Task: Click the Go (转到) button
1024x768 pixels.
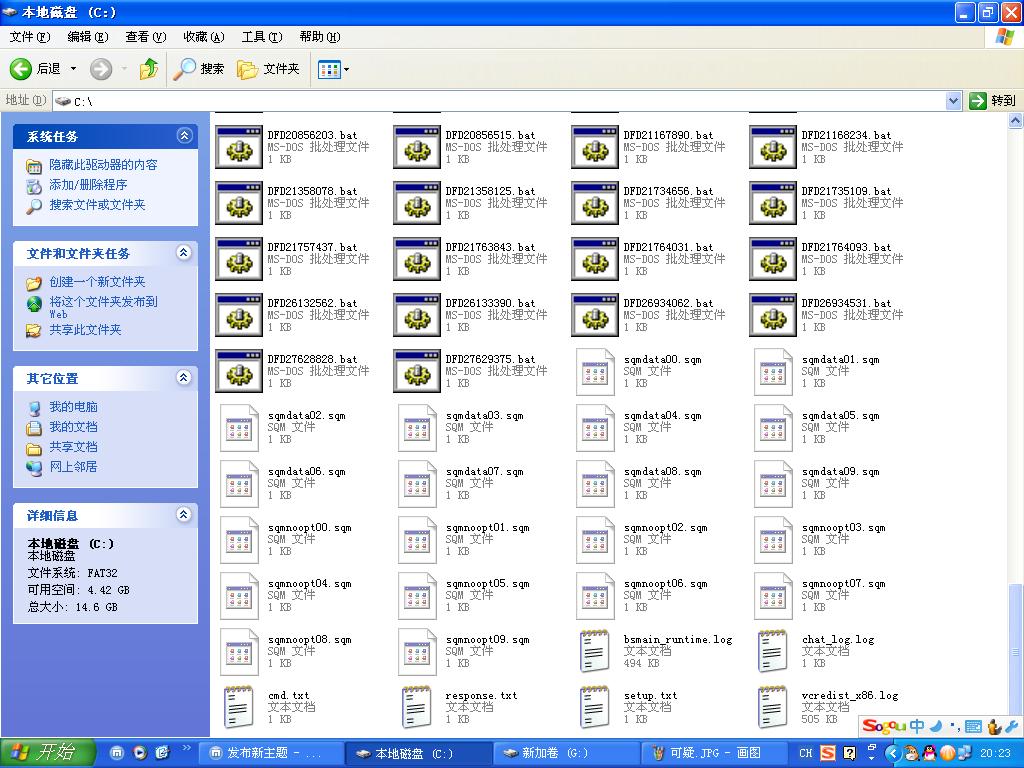Action: [993, 101]
